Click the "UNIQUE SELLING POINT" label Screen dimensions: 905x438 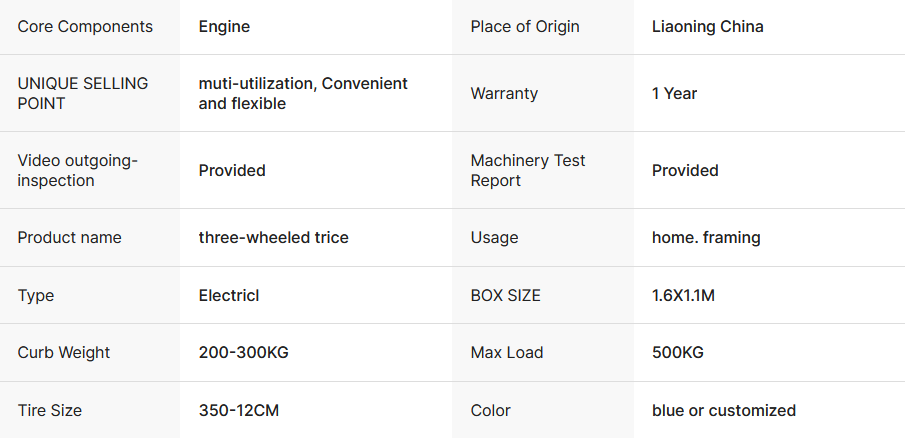(82, 93)
